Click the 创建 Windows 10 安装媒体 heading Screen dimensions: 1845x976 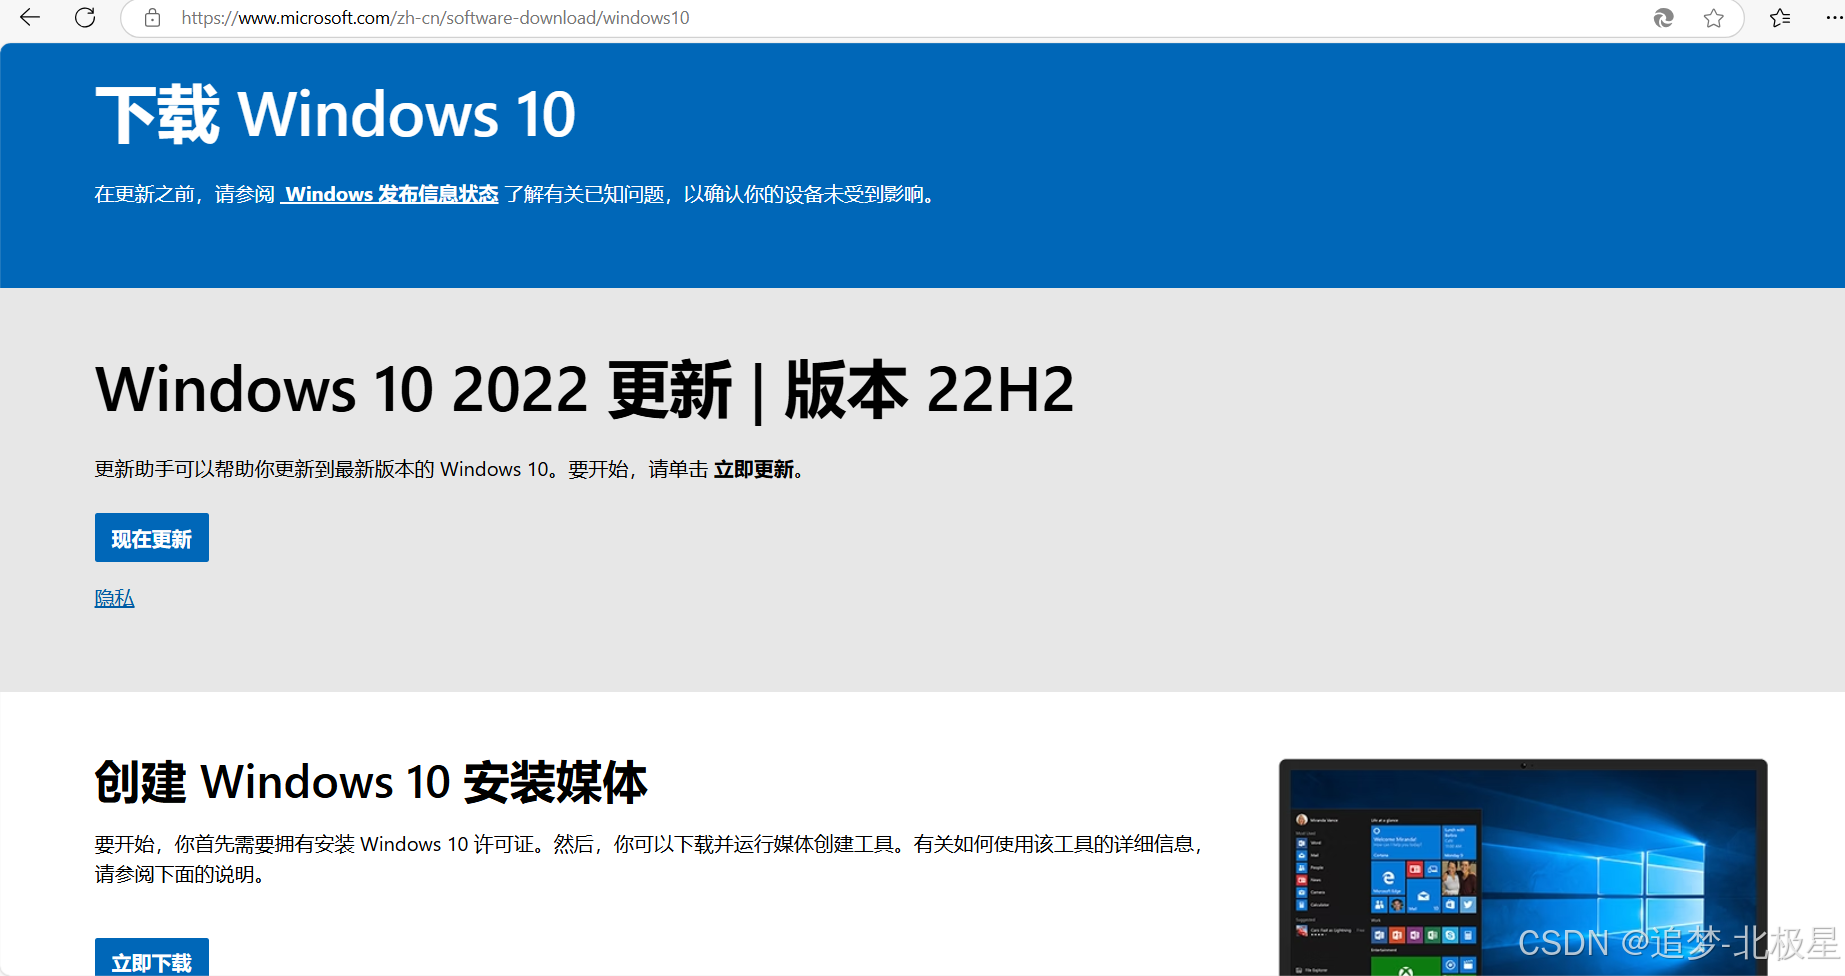(371, 782)
